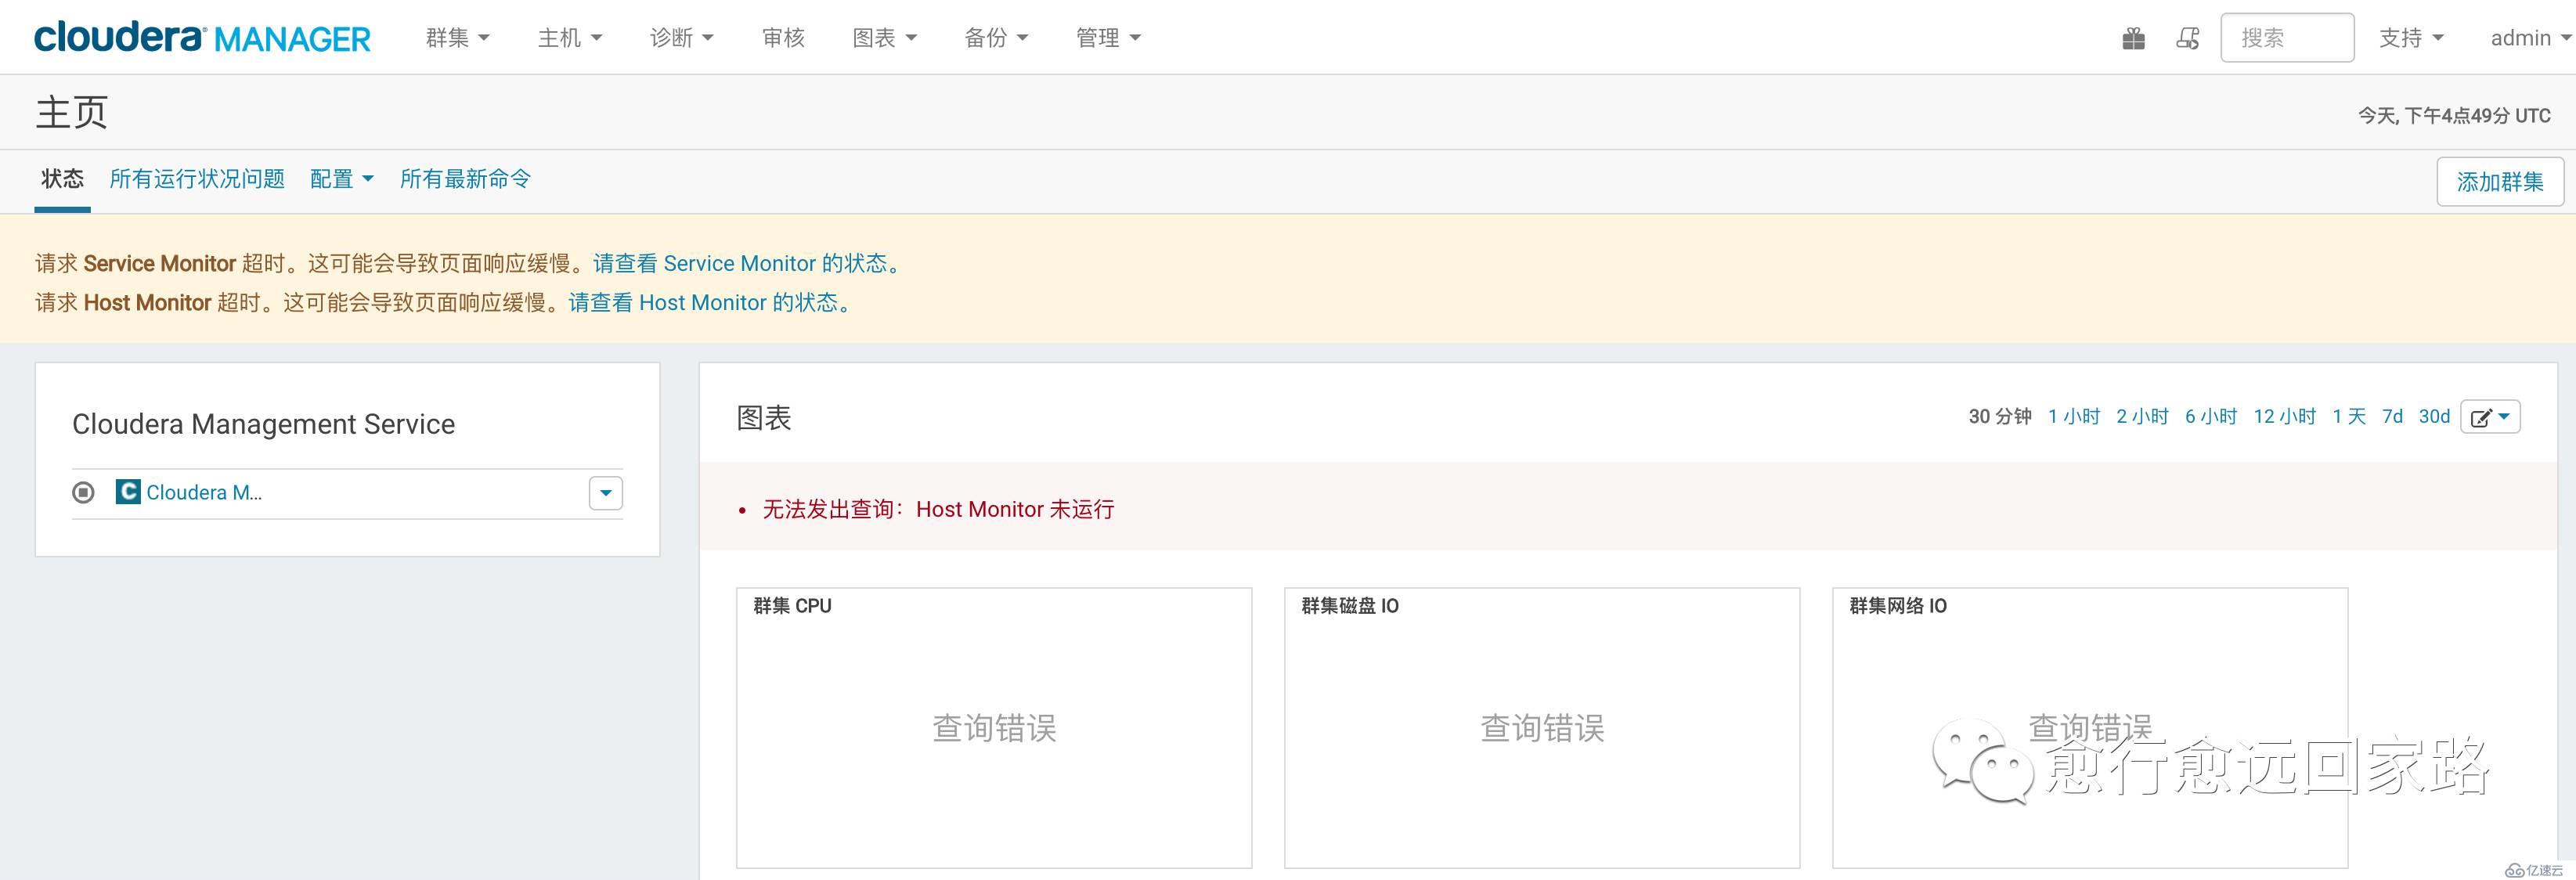This screenshot has height=880, width=2576.
Task: Switch to 所有运行状况问题 tab
Action: point(197,179)
